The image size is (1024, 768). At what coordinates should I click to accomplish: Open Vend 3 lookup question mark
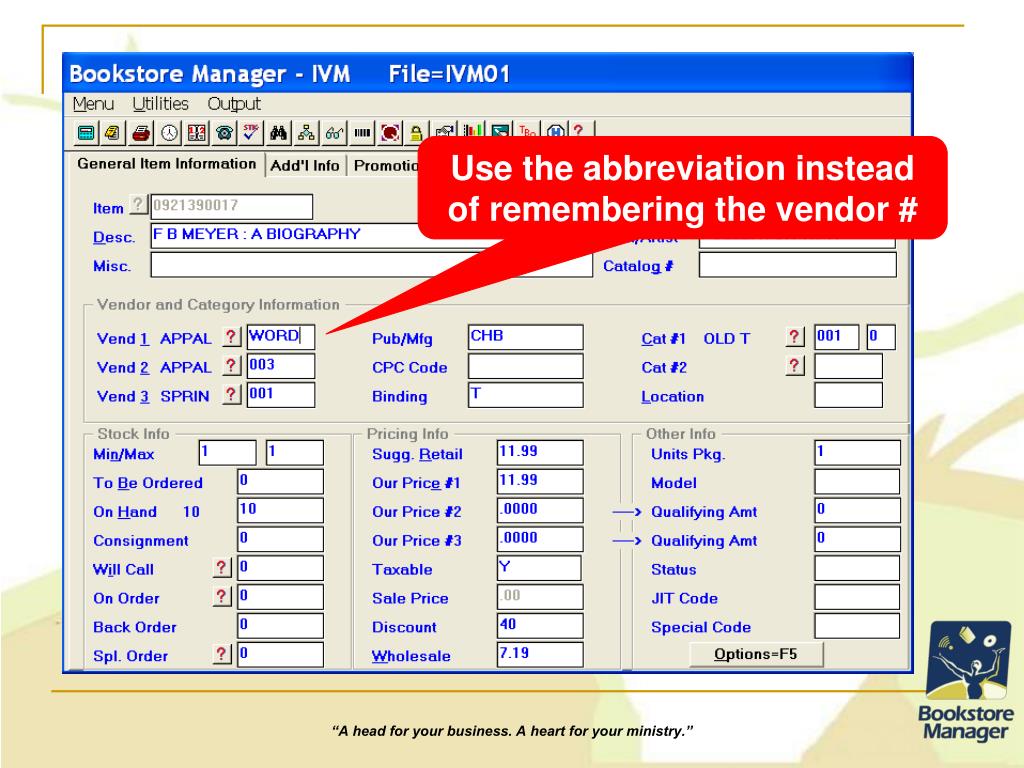click(x=231, y=394)
